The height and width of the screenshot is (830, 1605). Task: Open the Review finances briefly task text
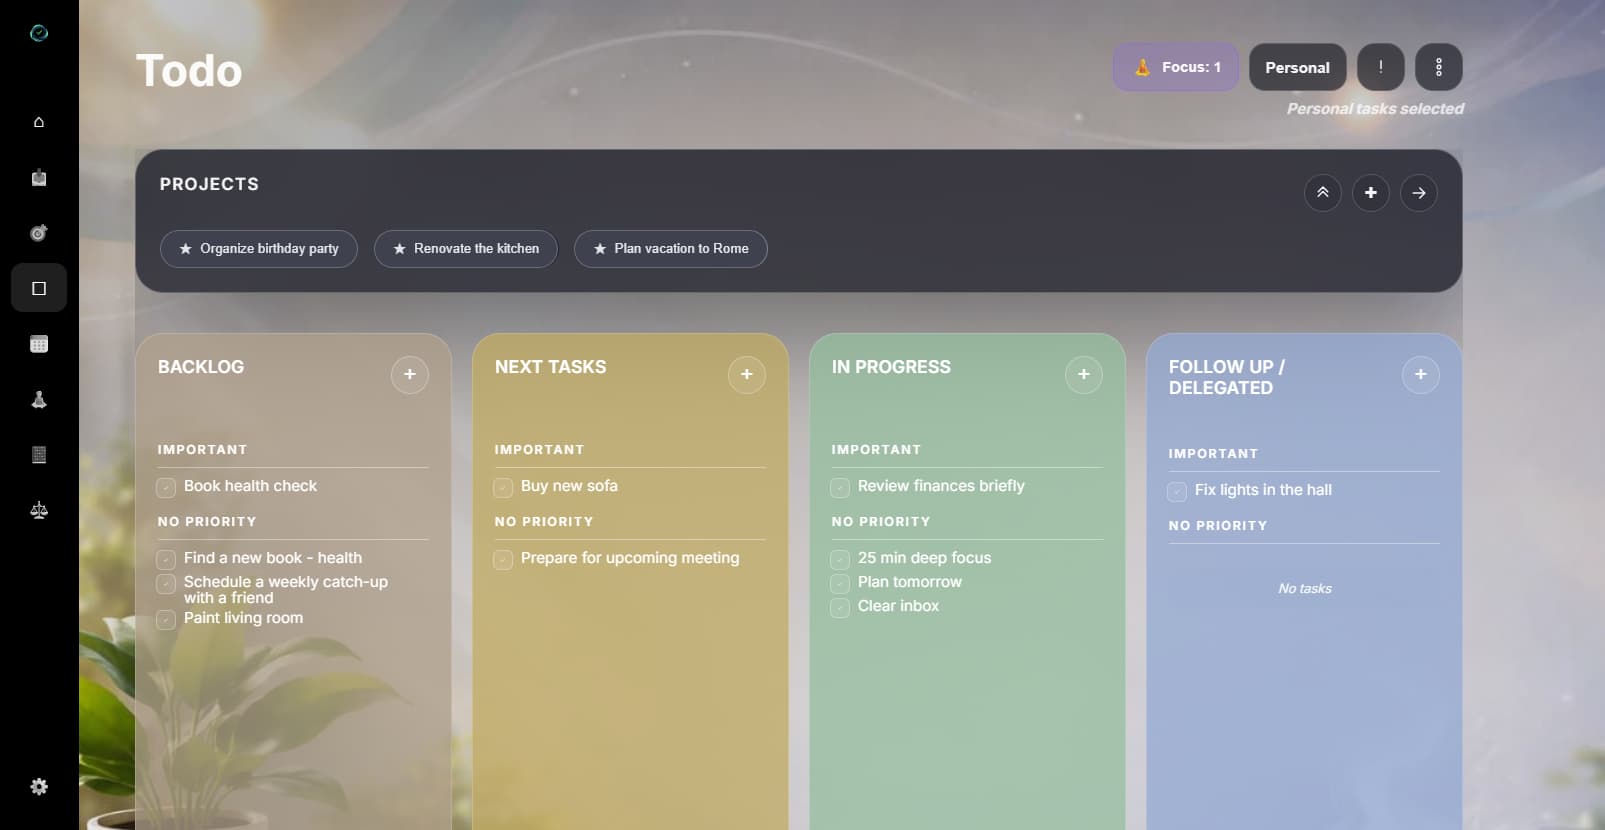941,486
